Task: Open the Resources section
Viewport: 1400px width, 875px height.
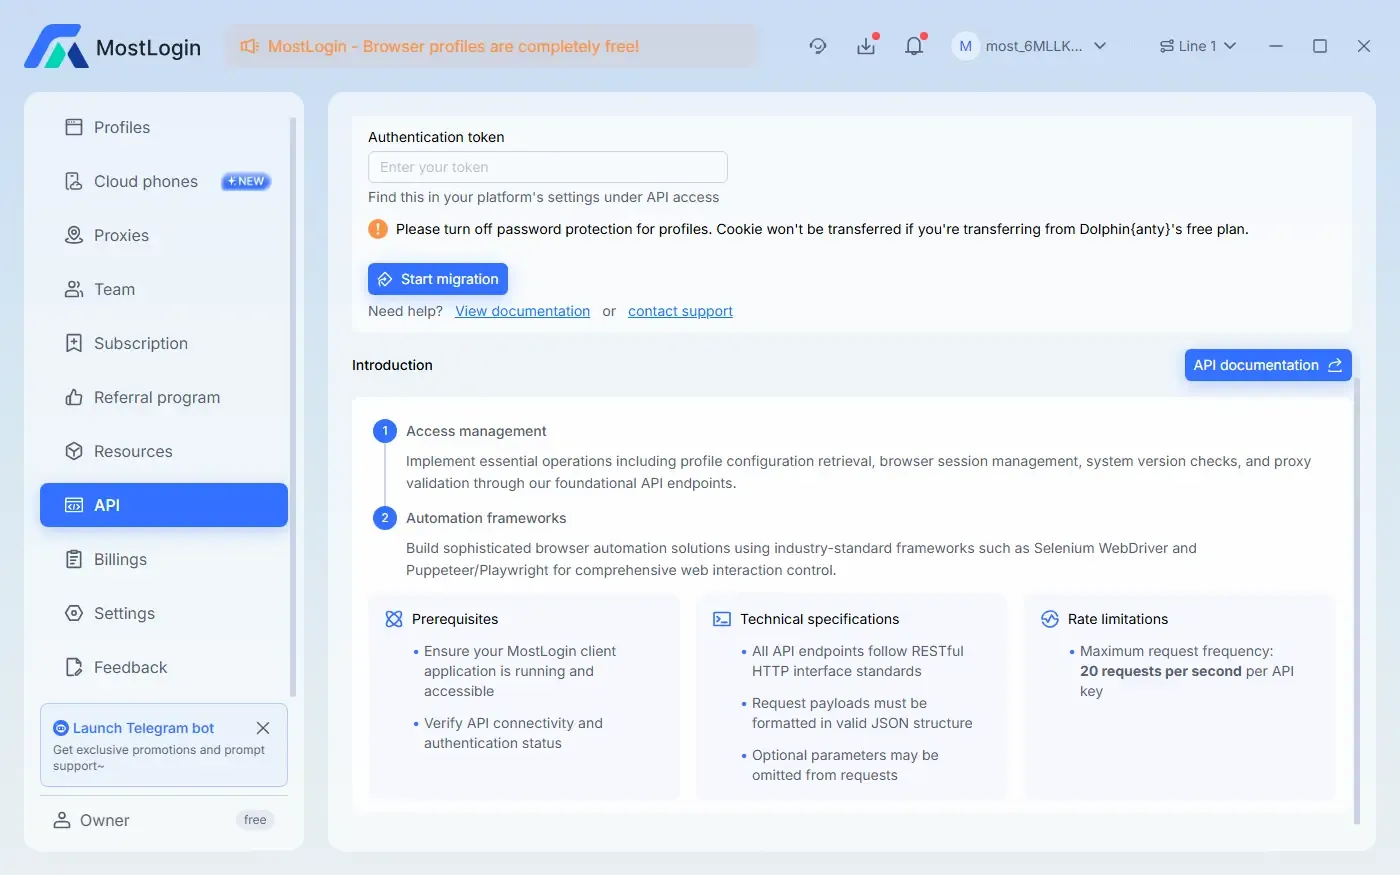Action: (133, 451)
